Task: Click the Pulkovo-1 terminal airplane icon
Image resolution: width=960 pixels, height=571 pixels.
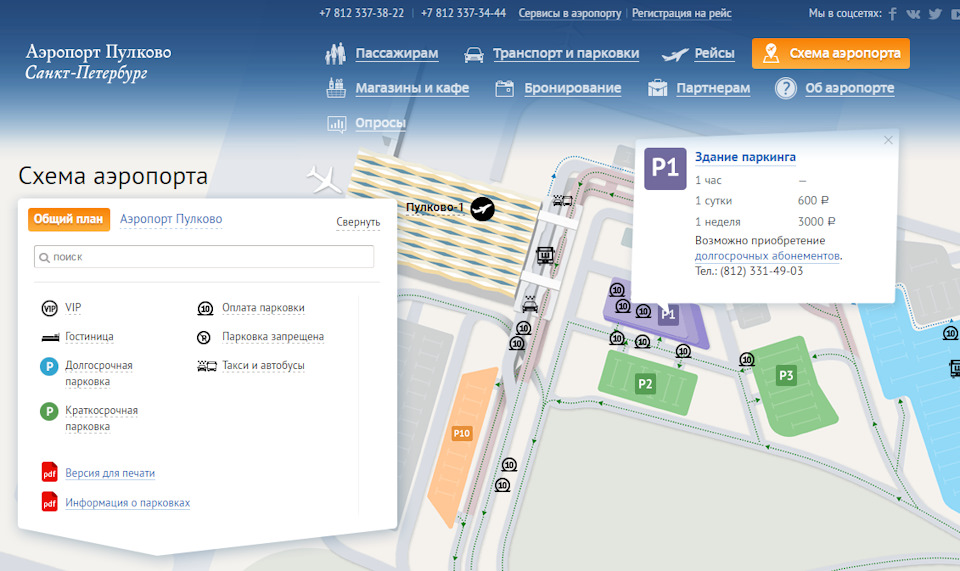Action: tap(483, 208)
